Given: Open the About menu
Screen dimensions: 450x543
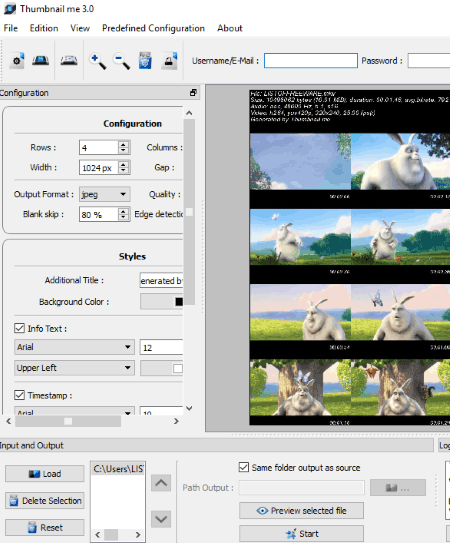Looking at the screenshot, I should [230, 28].
